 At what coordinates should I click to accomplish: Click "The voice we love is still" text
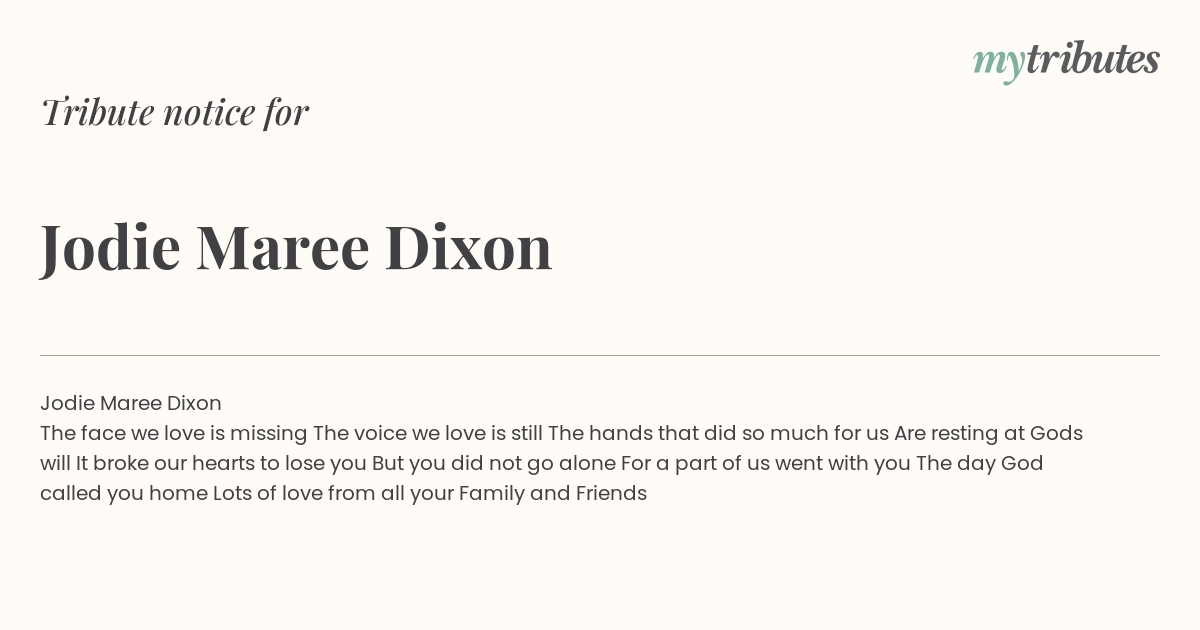tap(428, 433)
